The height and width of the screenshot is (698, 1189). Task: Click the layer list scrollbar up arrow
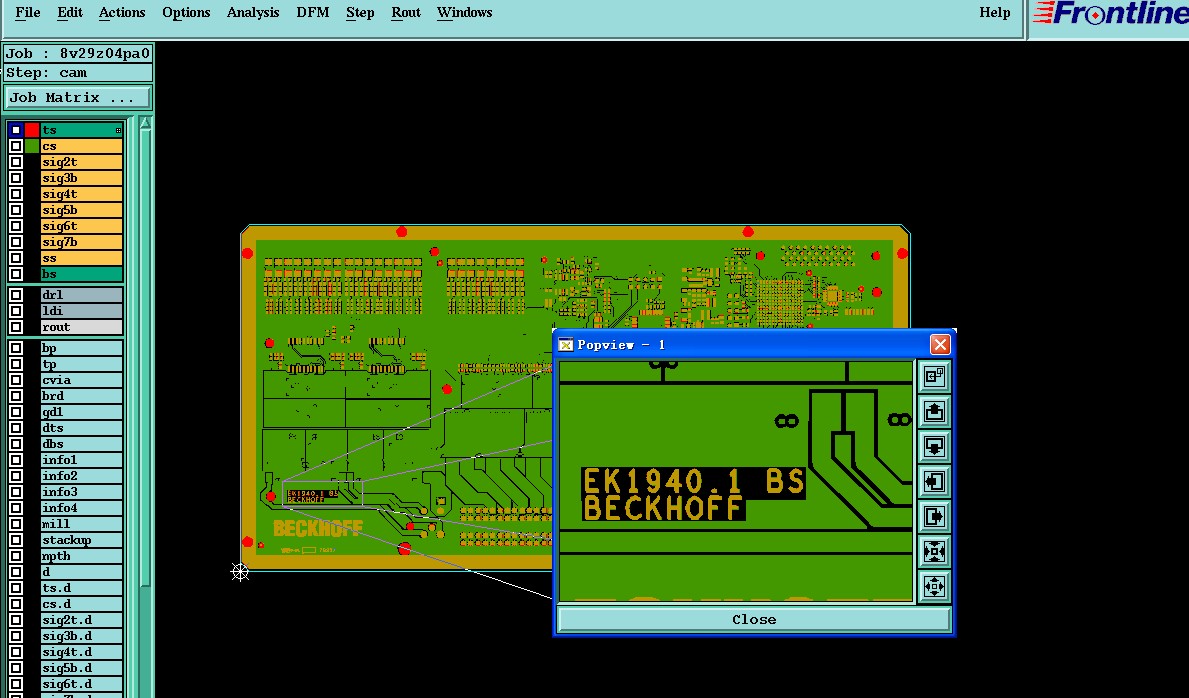tap(146, 123)
